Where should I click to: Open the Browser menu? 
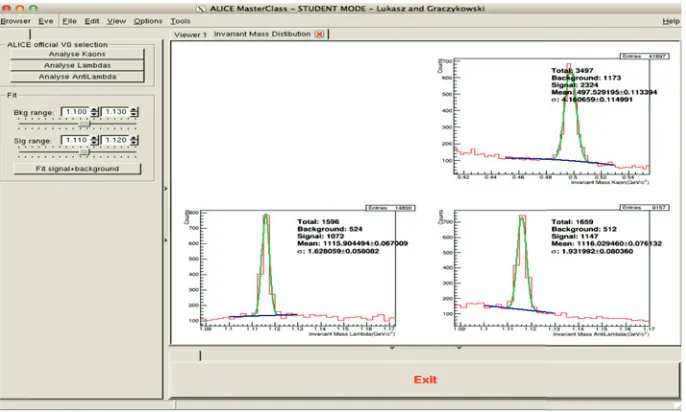point(15,21)
